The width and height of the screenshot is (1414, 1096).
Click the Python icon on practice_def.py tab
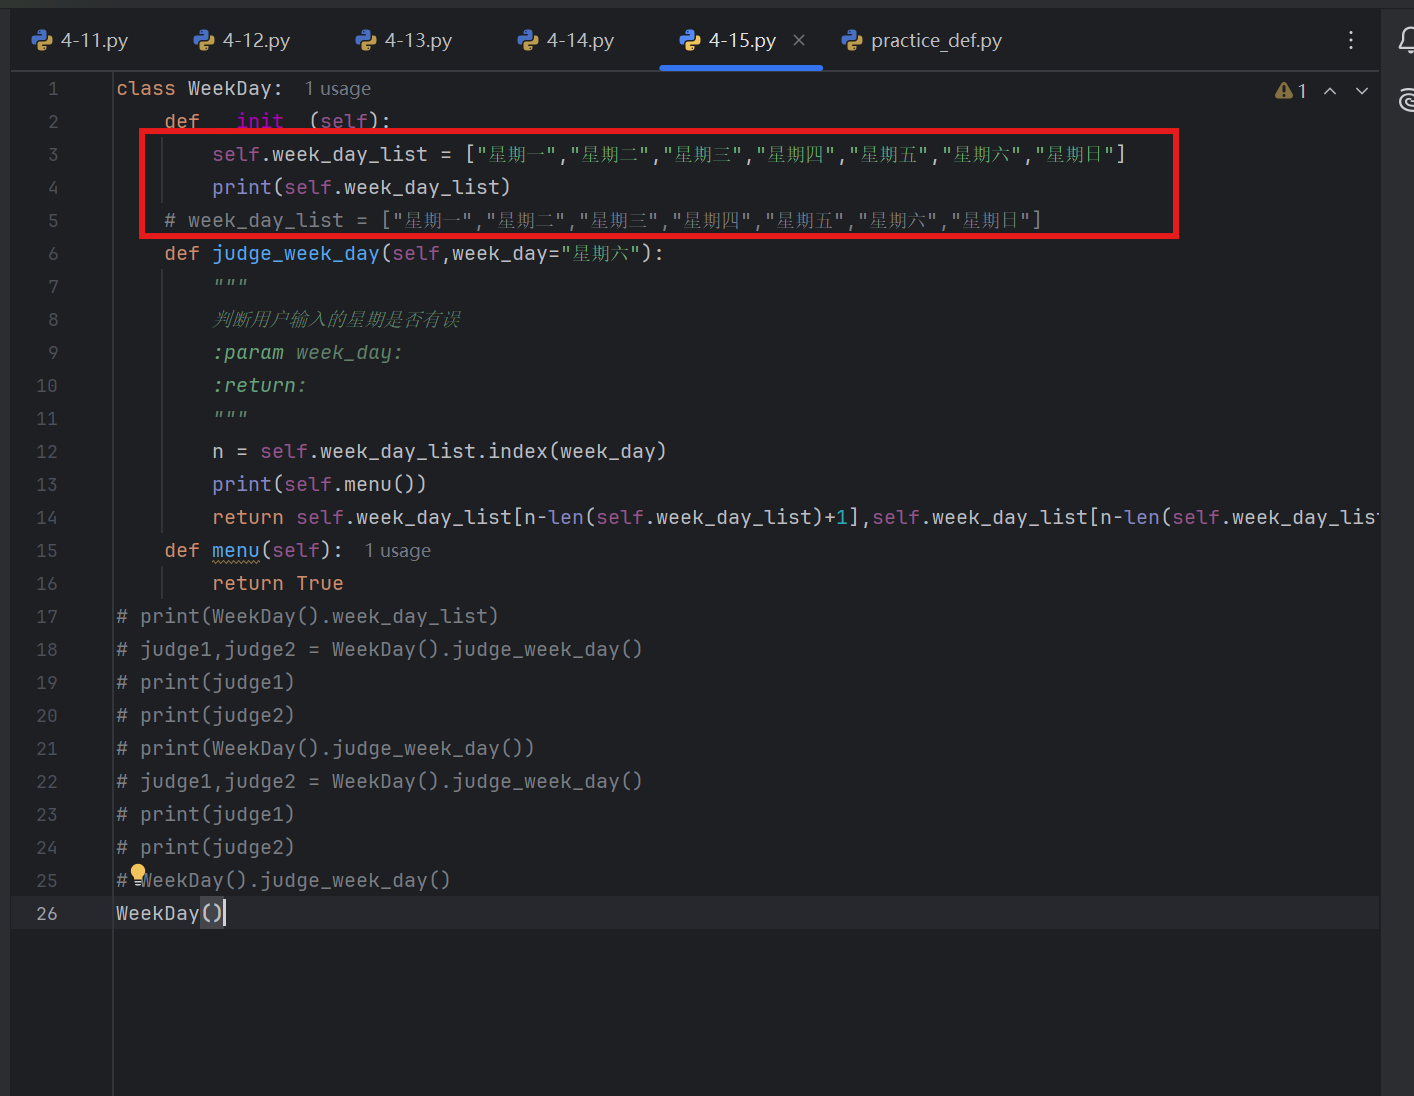tap(852, 40)
